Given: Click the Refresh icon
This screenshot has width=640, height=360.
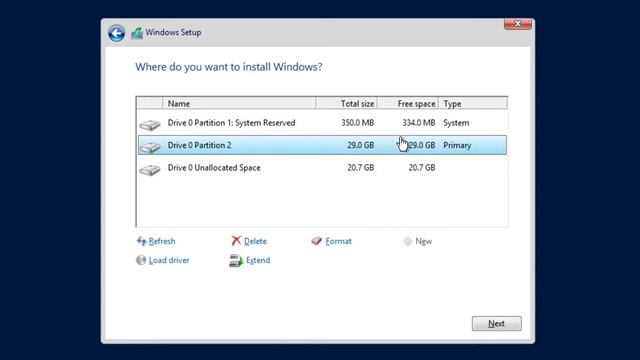Looking at the screenshot, I should (141, 241).
